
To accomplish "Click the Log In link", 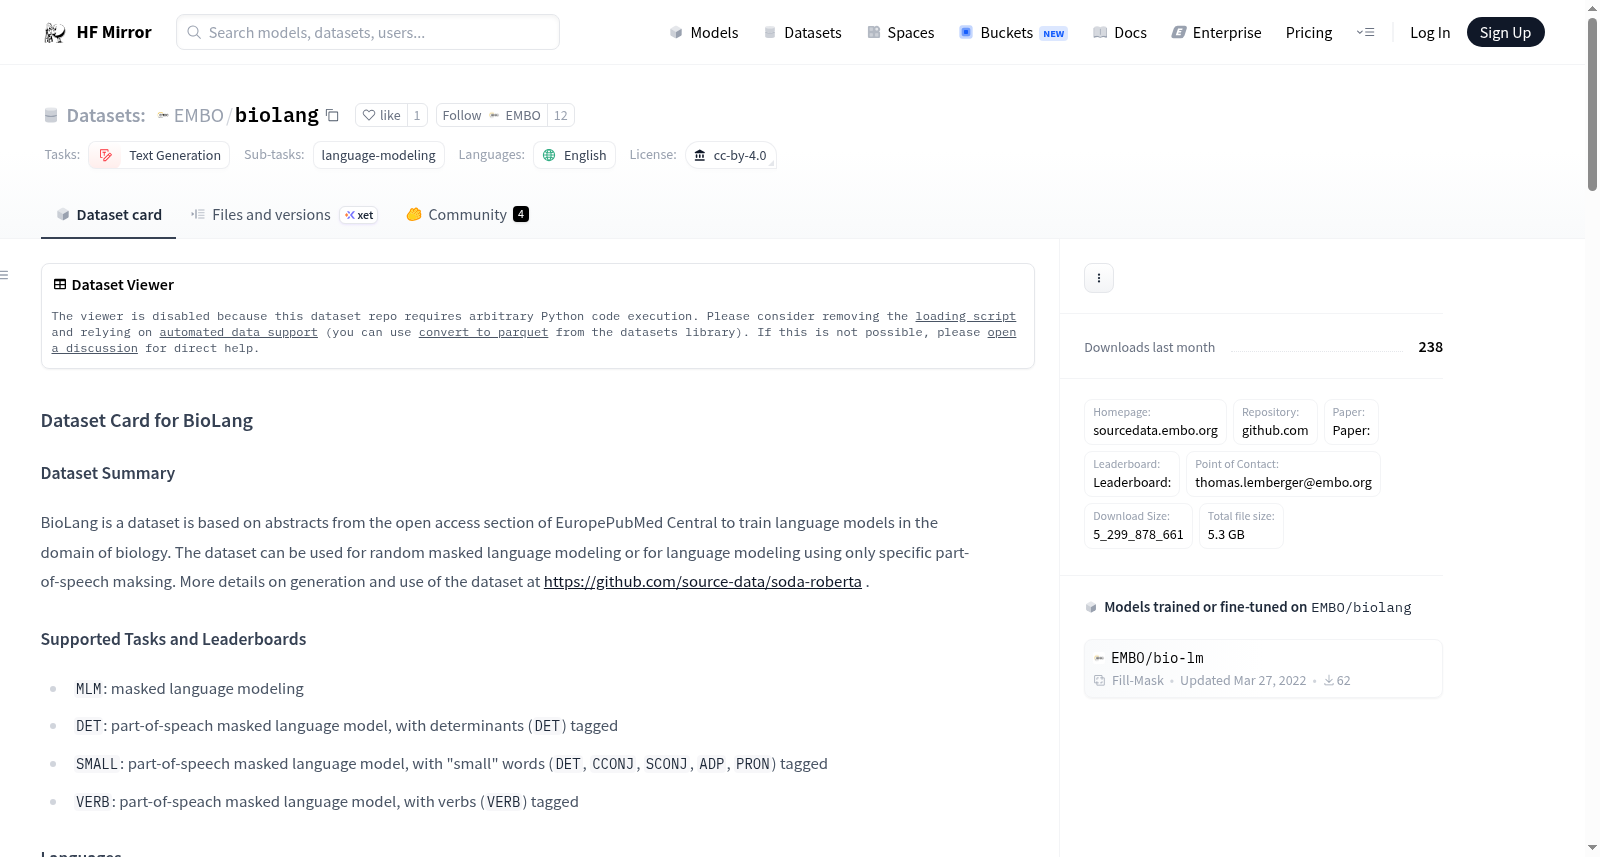I will click(1430, 33).
